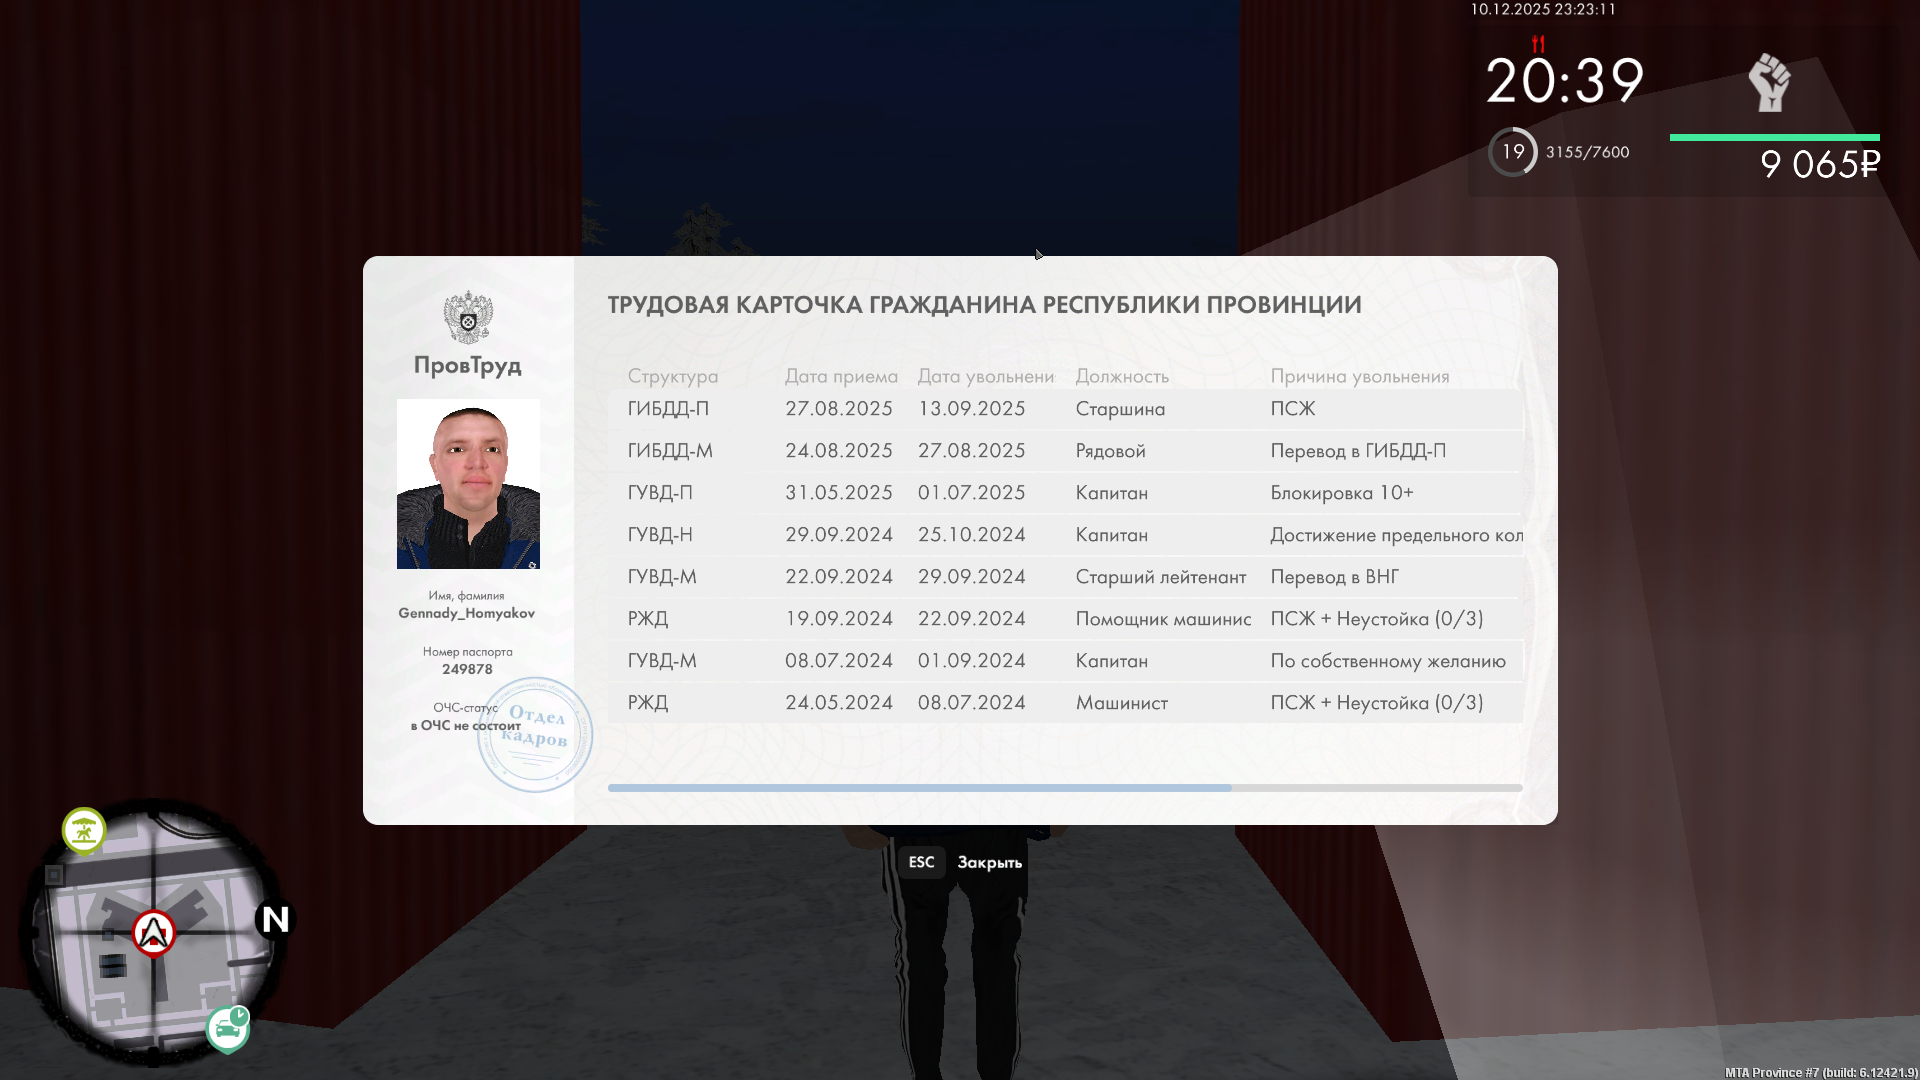Click the ProvTrud coat of arms emblem
Screen dimensions: 1920x1080
point(468,317)
